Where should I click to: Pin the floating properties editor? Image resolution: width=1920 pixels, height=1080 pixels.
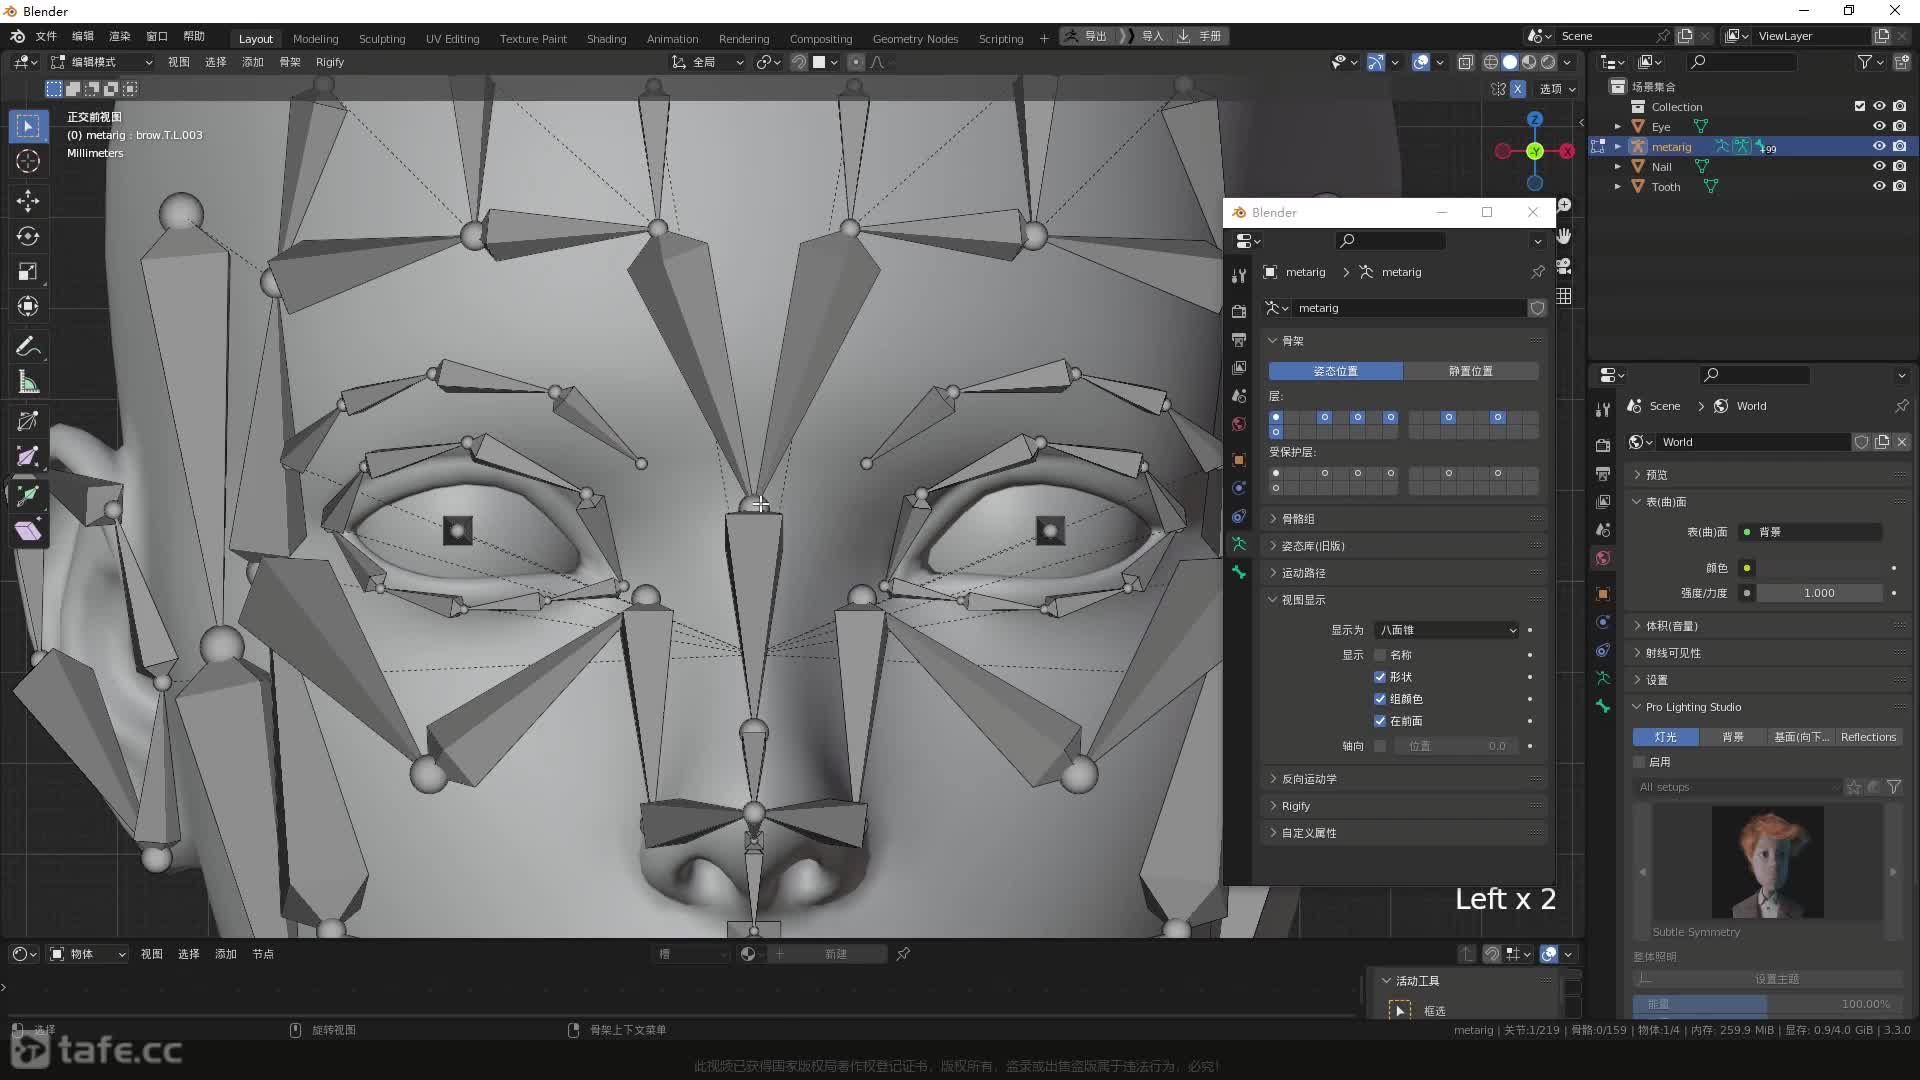coord(1537,272)
